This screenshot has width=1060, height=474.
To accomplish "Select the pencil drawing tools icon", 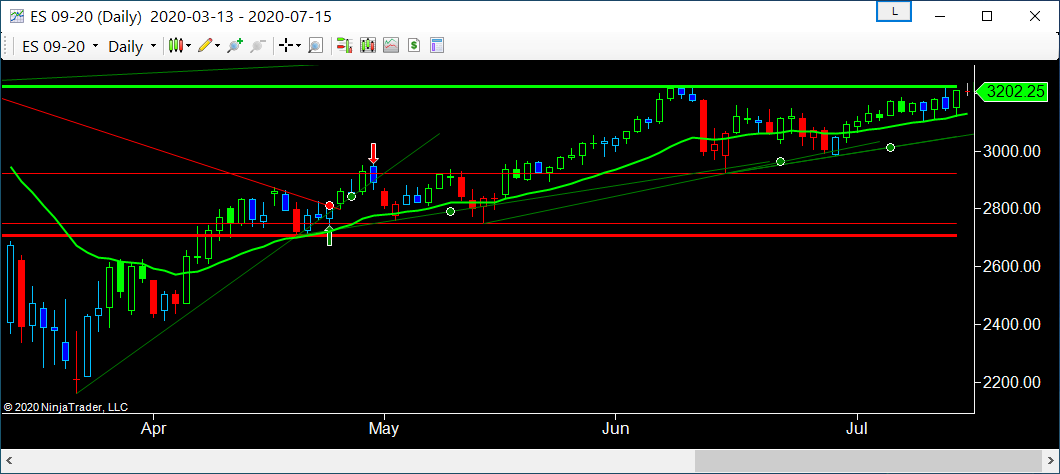I will [206, 46].
